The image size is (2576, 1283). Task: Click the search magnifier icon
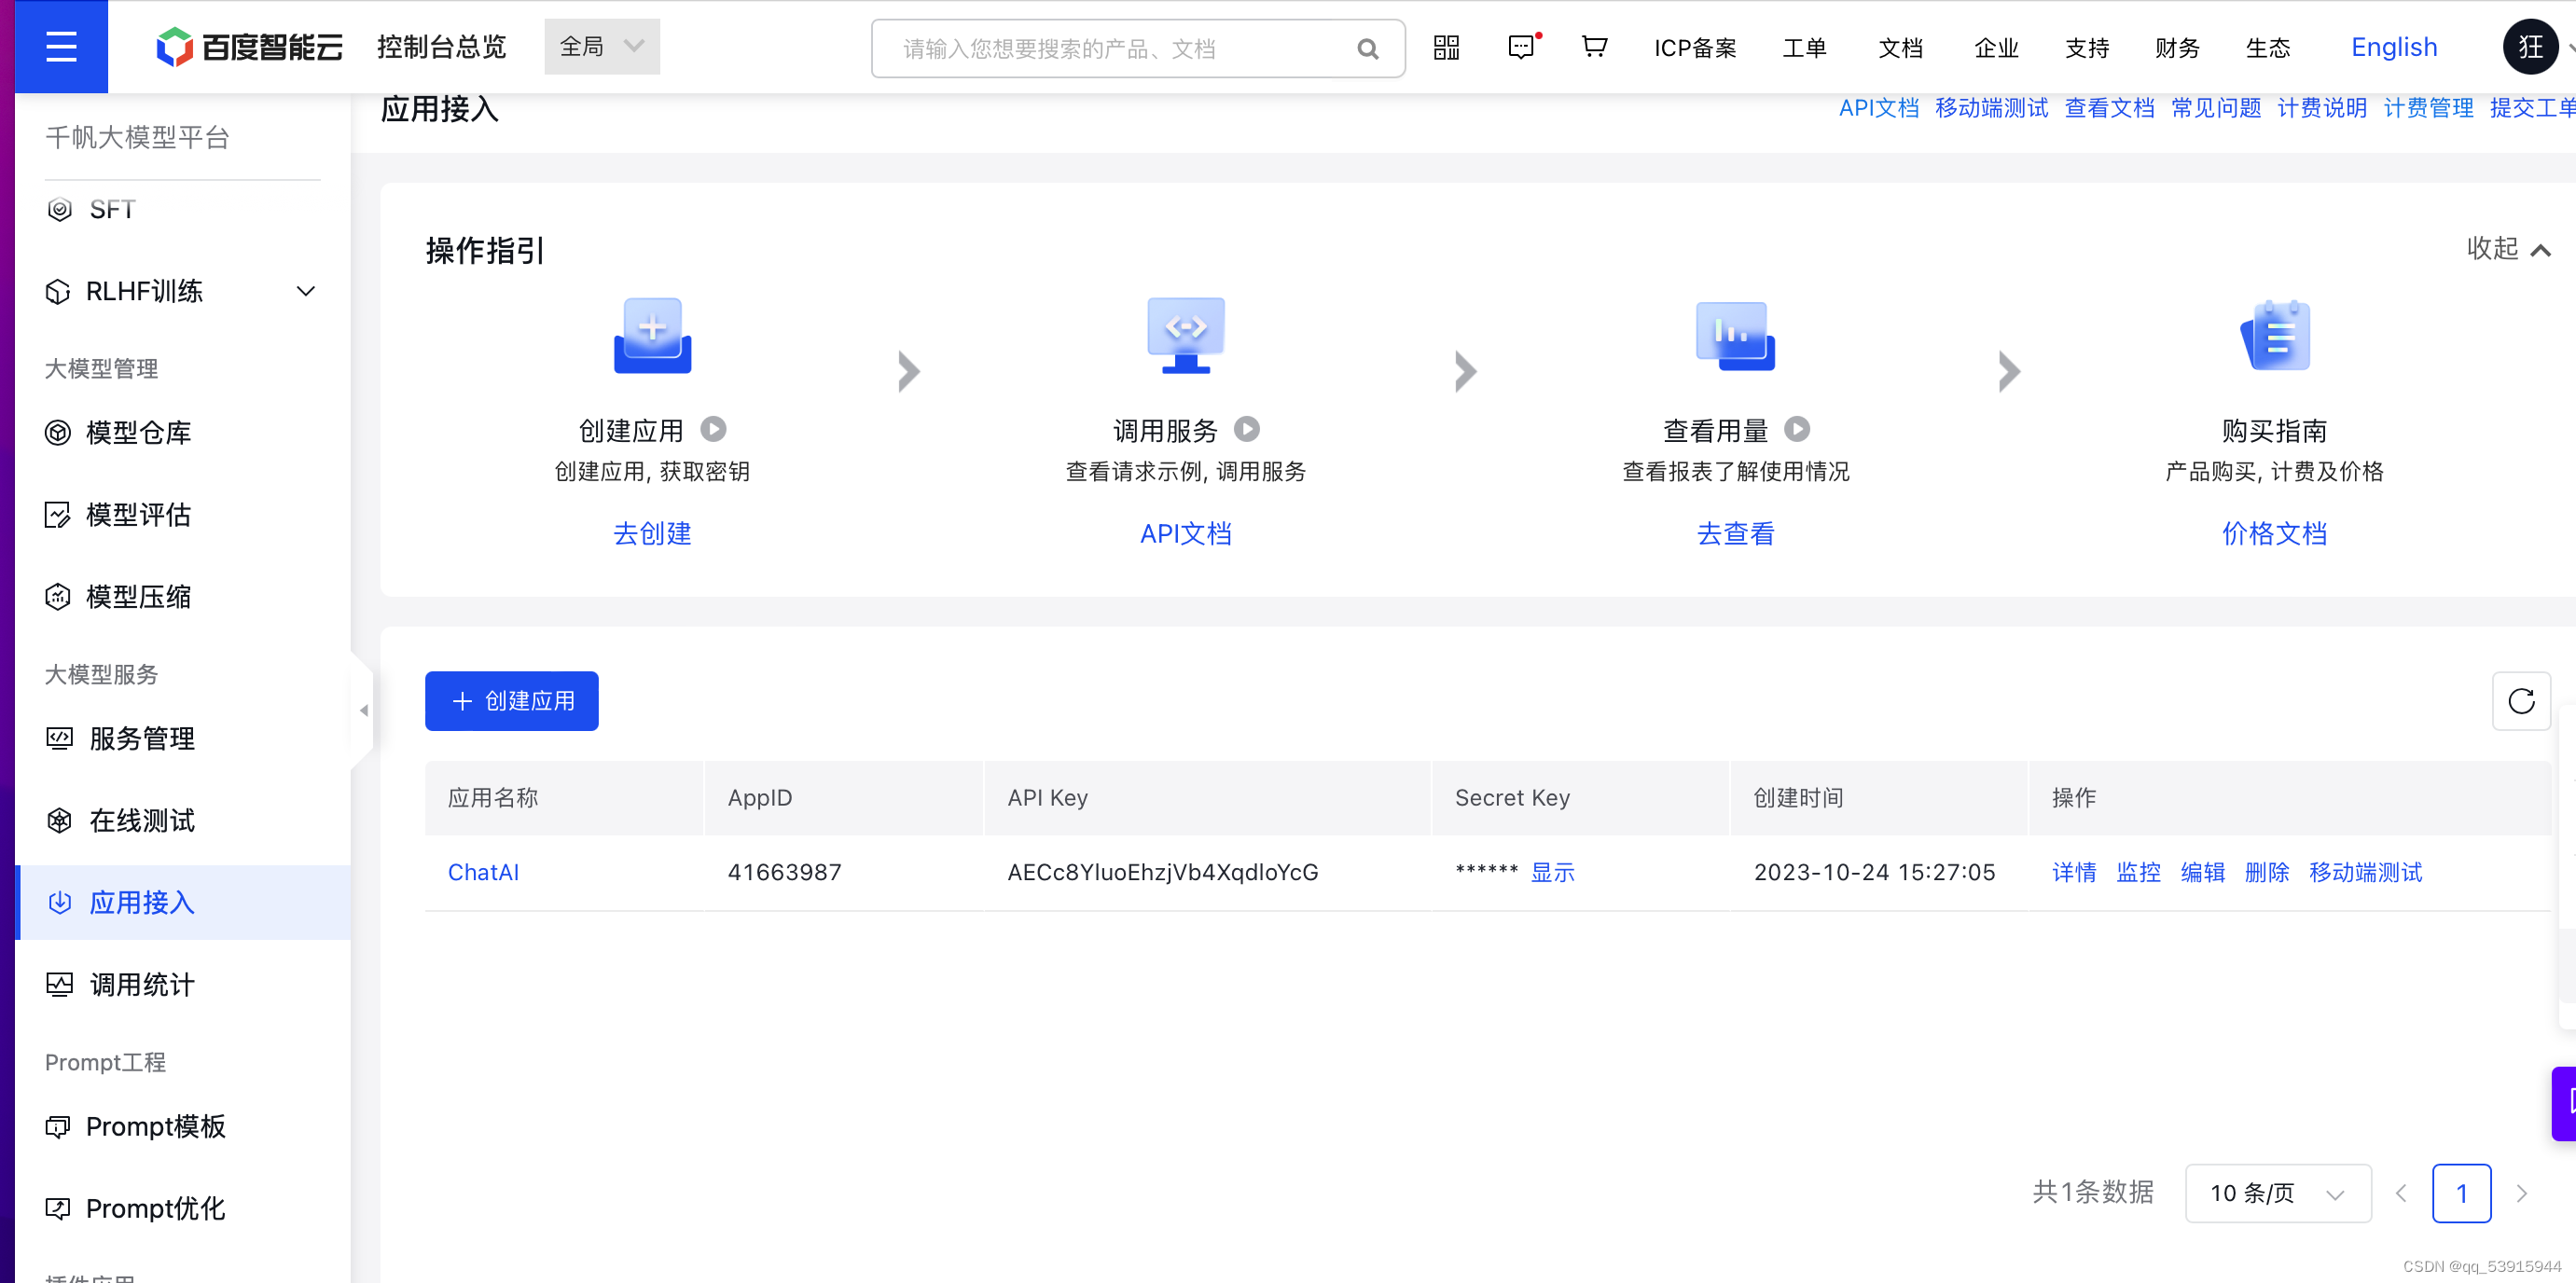1367,49
